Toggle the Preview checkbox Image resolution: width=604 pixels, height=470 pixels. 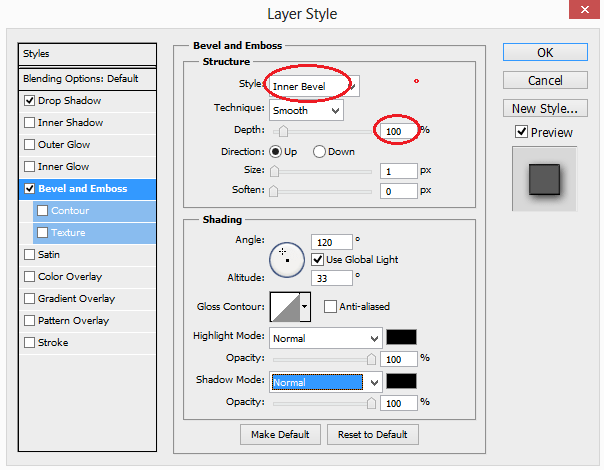pos(521,132)
